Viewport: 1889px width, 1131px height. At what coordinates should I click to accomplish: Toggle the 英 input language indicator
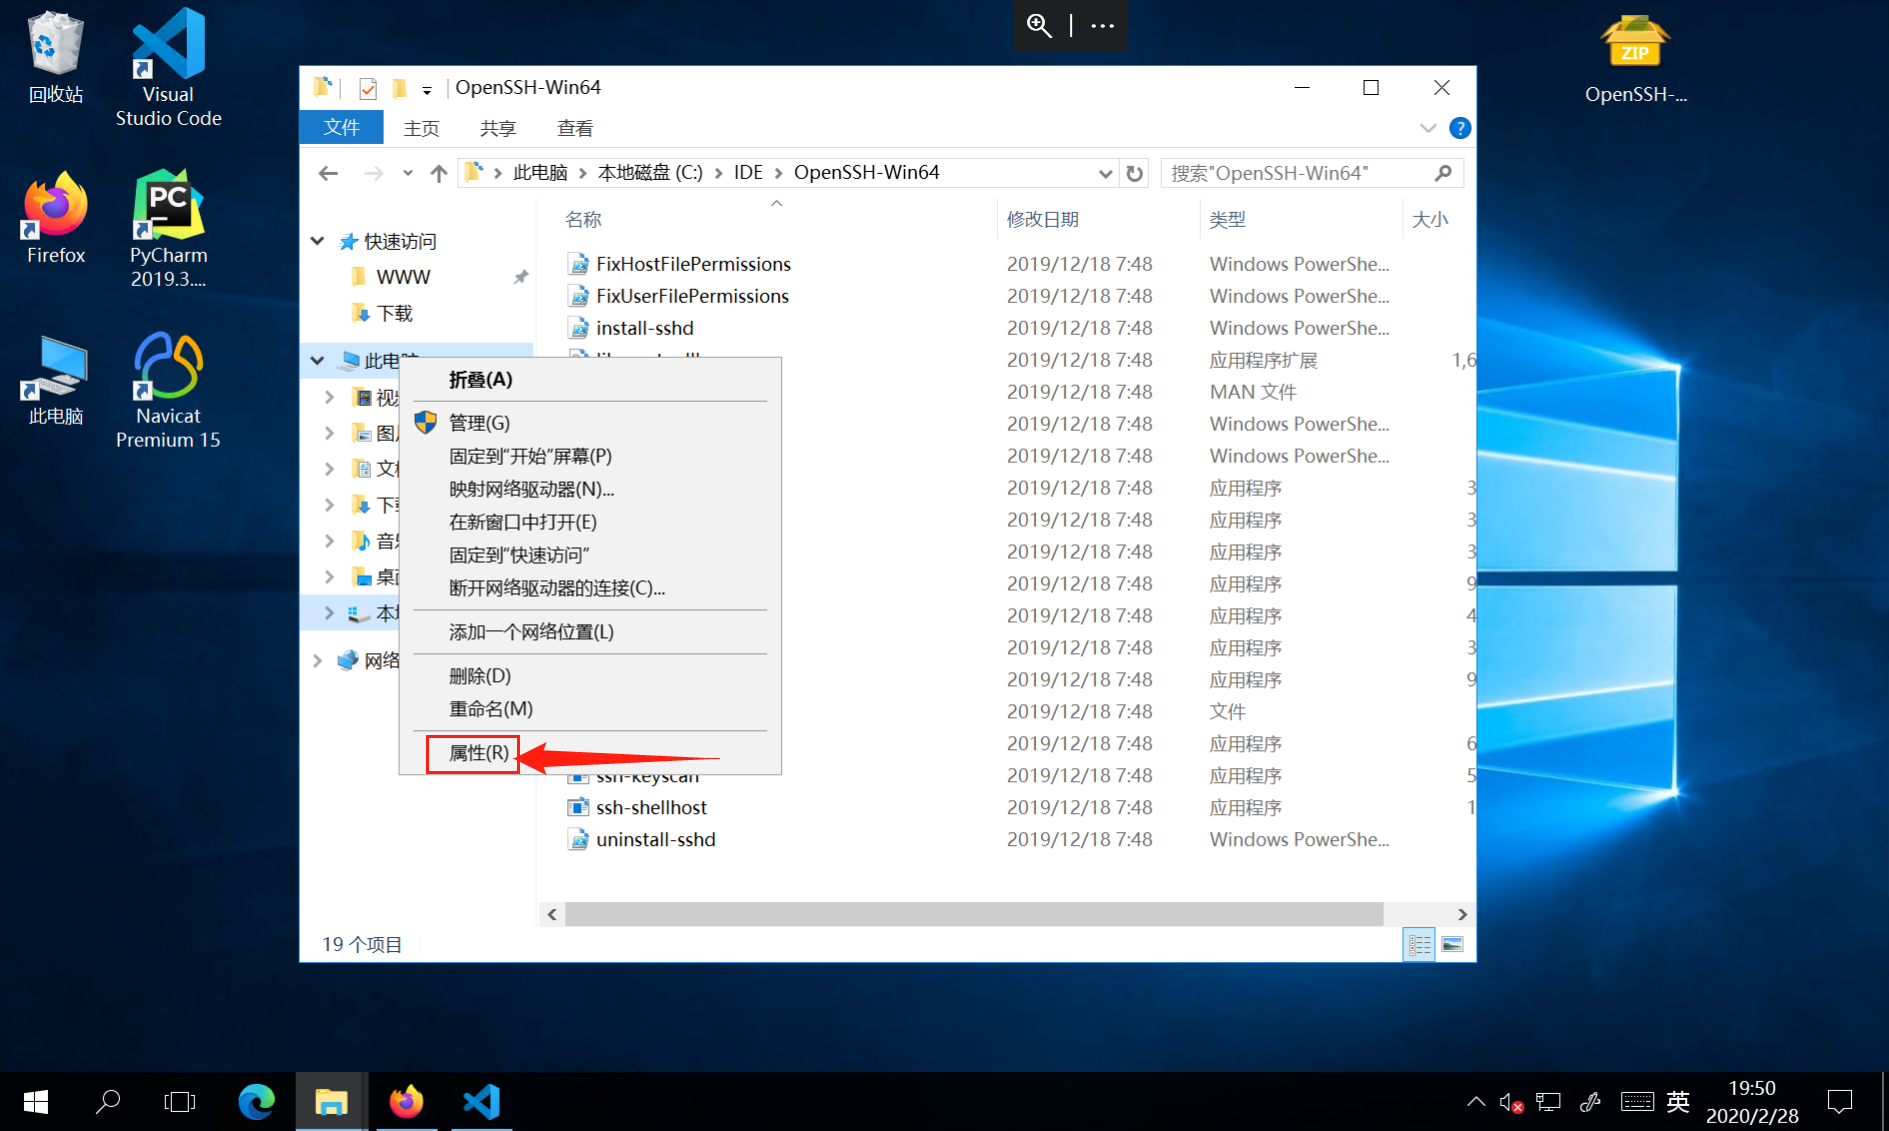coord(1678,1101)
